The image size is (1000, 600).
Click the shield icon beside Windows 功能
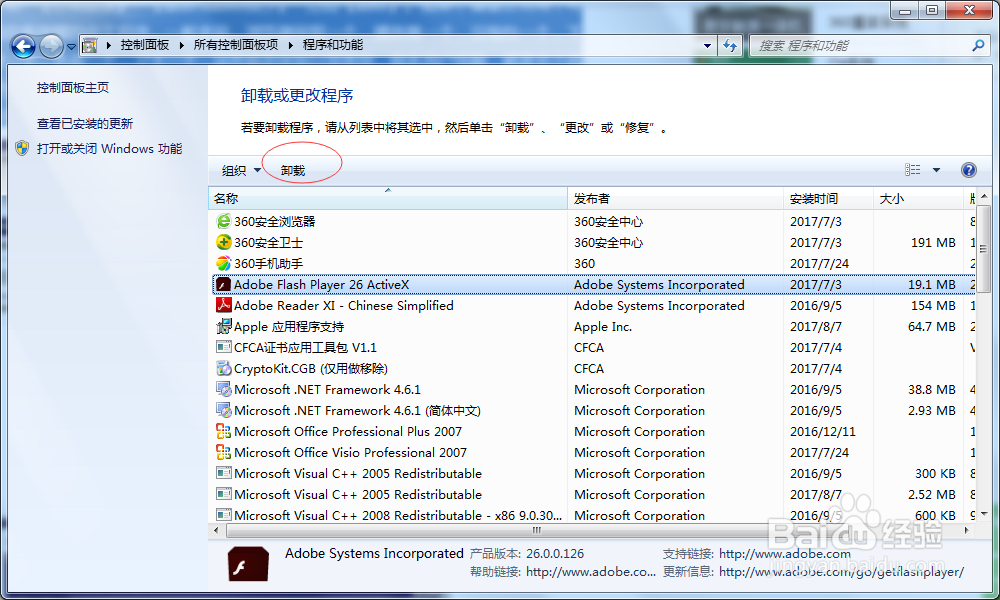[x=22, y=149]
